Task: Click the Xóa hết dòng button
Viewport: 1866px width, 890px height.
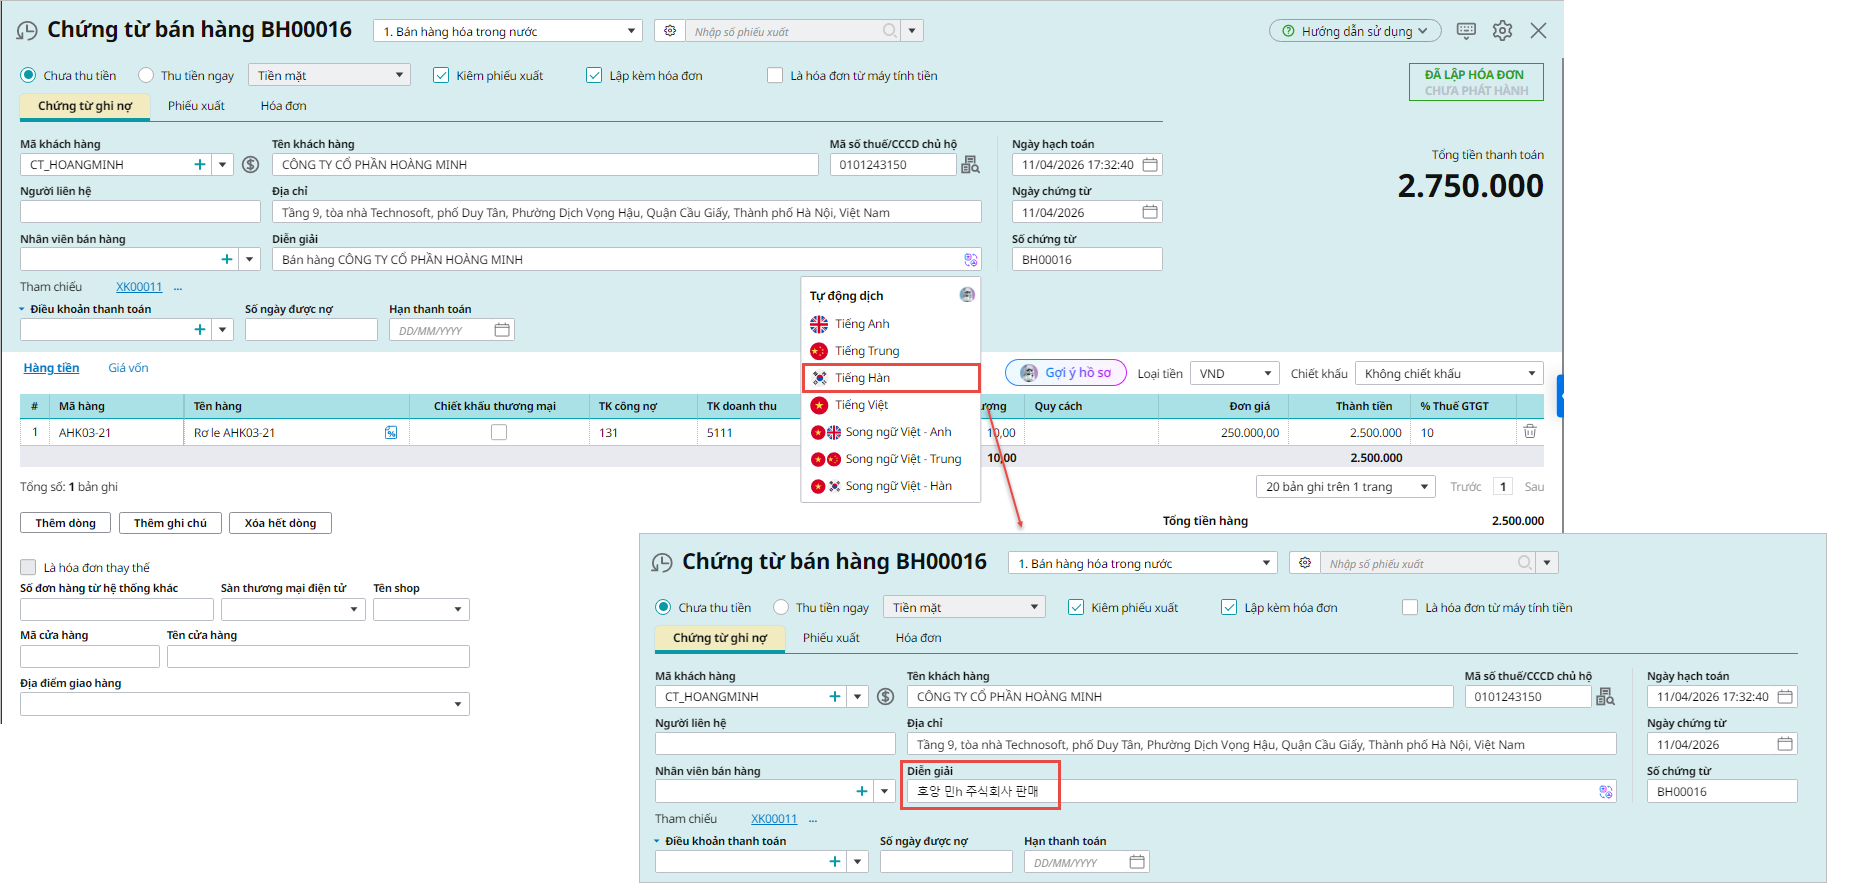Action: 281,523
